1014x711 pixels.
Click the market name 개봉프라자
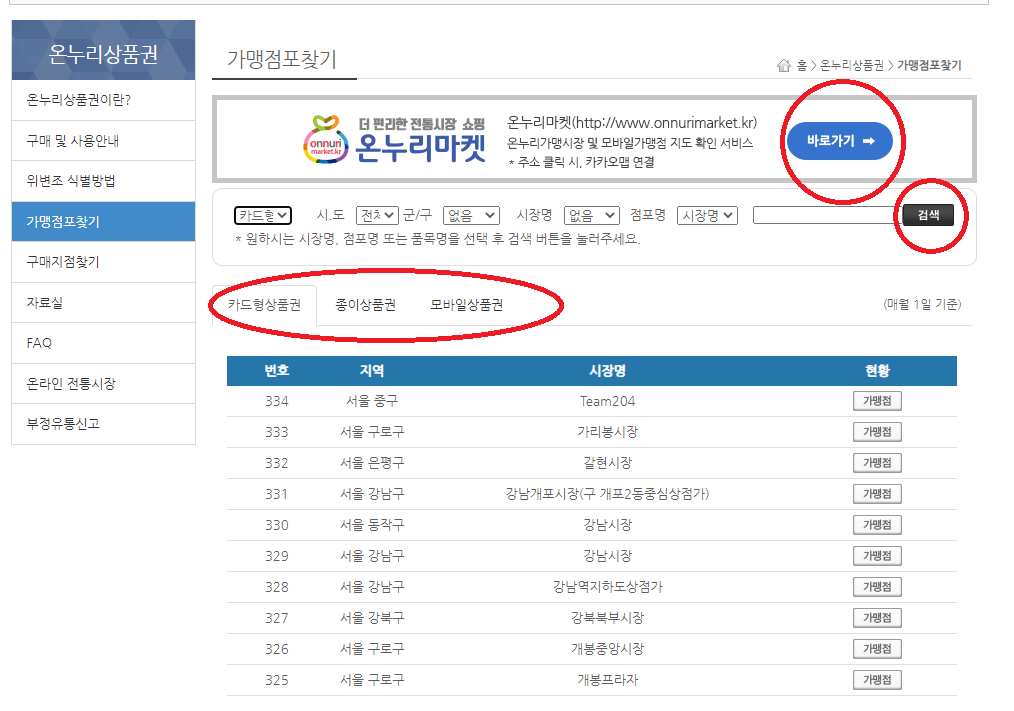tap(607, 681)
